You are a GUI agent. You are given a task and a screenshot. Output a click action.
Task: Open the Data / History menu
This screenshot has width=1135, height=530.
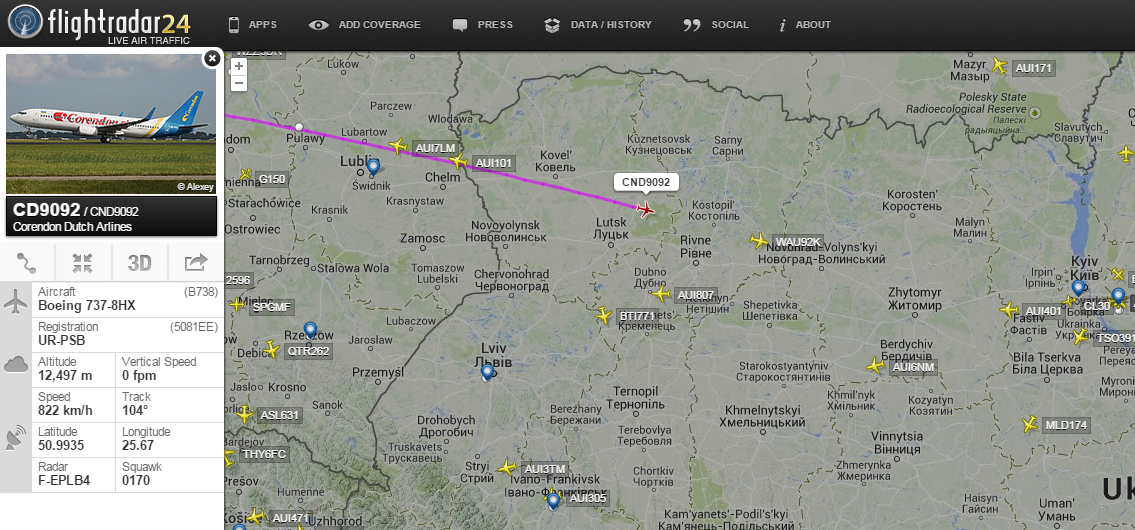click(x=598, y=25)
